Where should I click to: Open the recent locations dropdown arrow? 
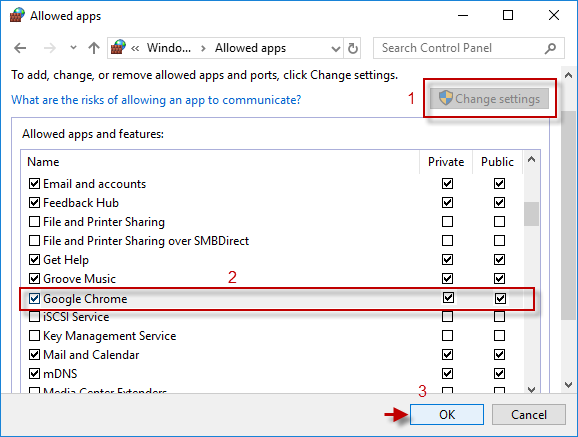click(x=73, y=48)
